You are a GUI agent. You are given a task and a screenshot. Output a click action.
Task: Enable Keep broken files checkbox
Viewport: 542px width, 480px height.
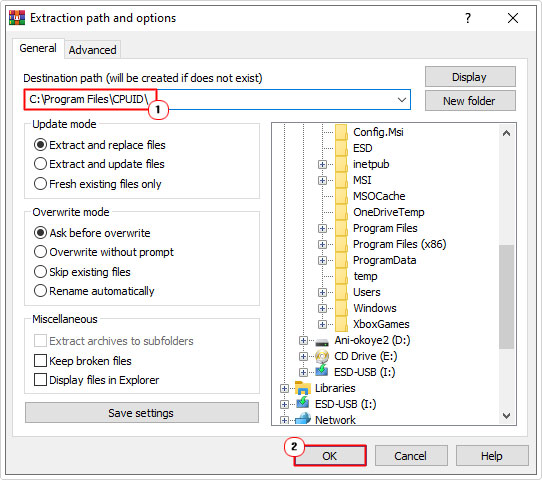point(83,361)
